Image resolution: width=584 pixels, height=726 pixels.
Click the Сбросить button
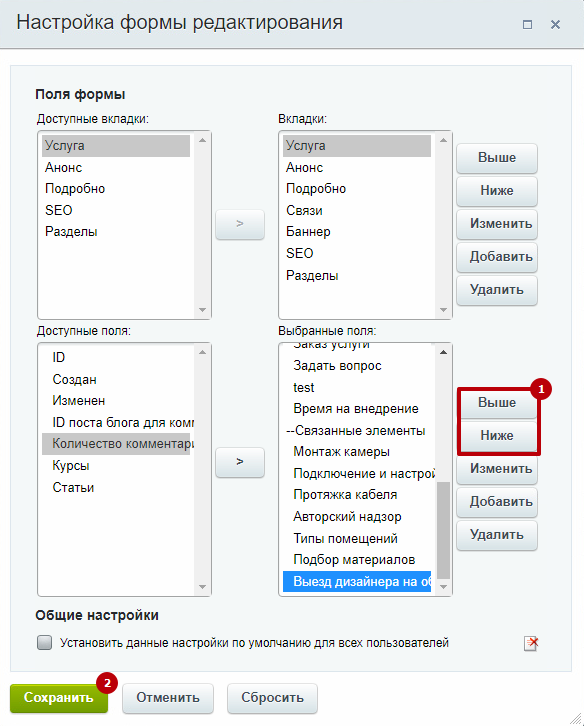[272, 698]
